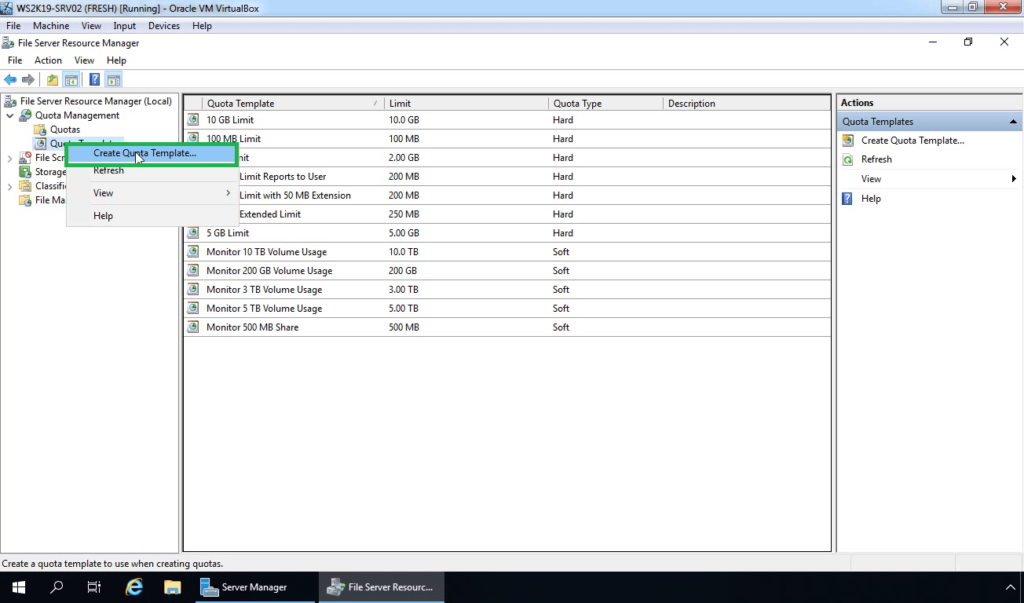
Task: Open the FSRM Help menu
Action: 116,60
